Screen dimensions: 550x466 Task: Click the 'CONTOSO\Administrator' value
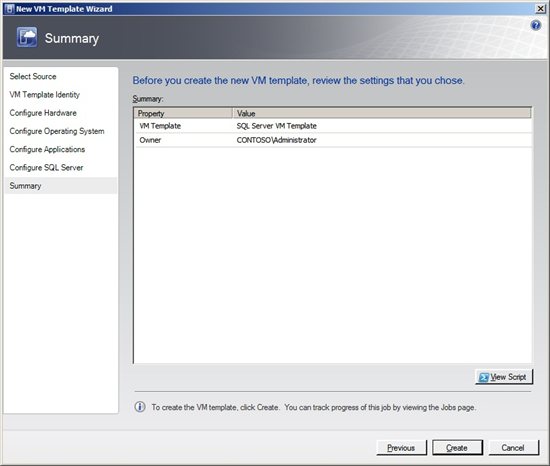point(276,140)
